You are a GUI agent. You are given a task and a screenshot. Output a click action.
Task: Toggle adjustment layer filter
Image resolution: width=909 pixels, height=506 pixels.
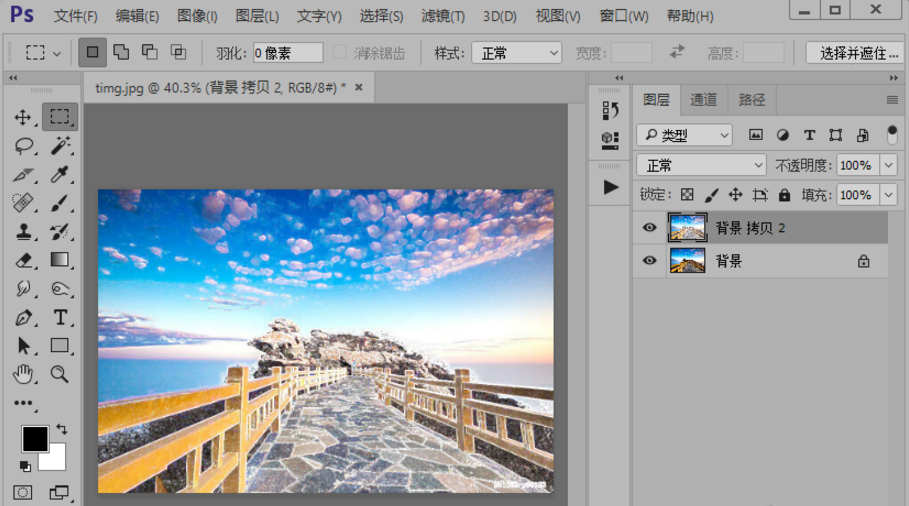(783, 135)
